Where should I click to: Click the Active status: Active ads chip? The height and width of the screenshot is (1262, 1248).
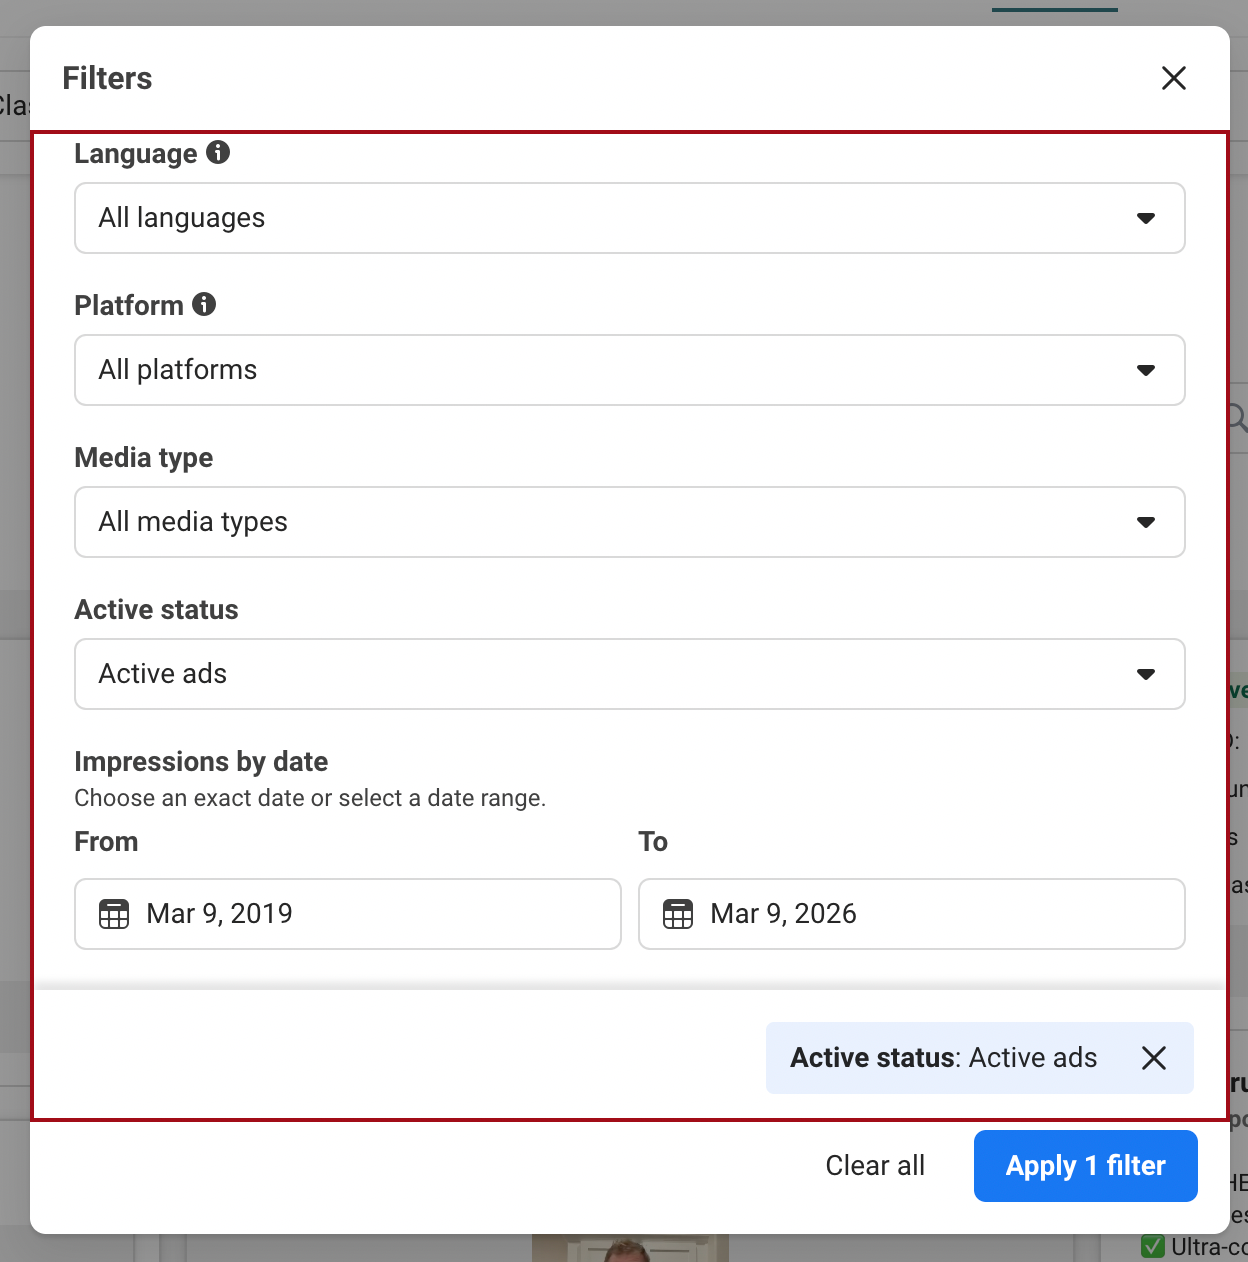click(x=943, y=1058)
